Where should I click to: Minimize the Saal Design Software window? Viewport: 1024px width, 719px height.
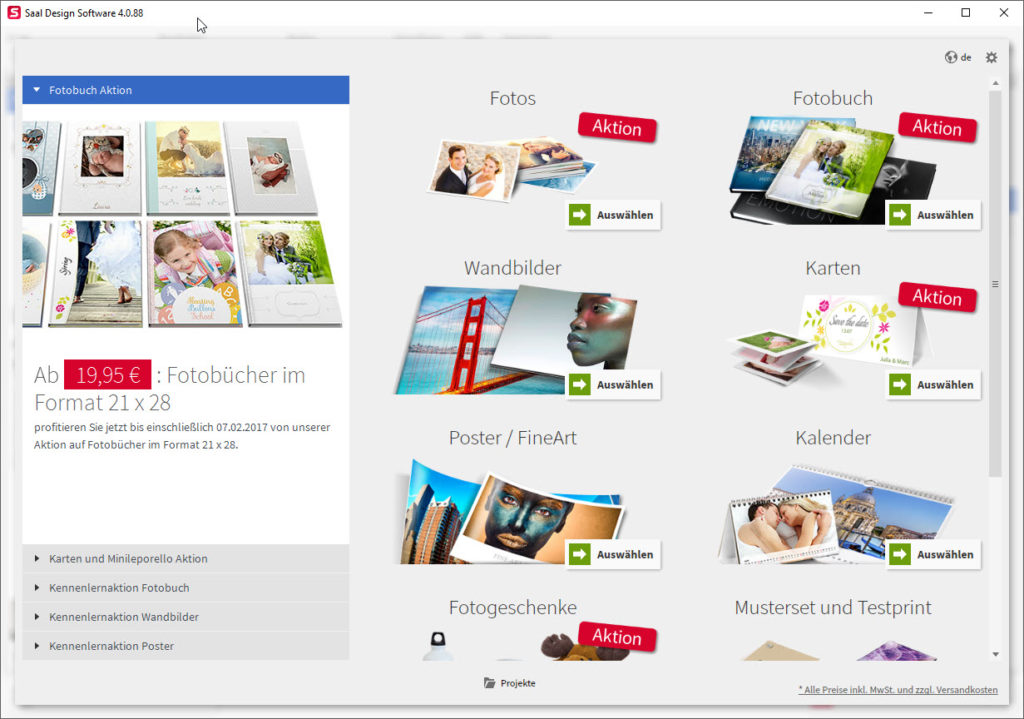coord(928,12)
